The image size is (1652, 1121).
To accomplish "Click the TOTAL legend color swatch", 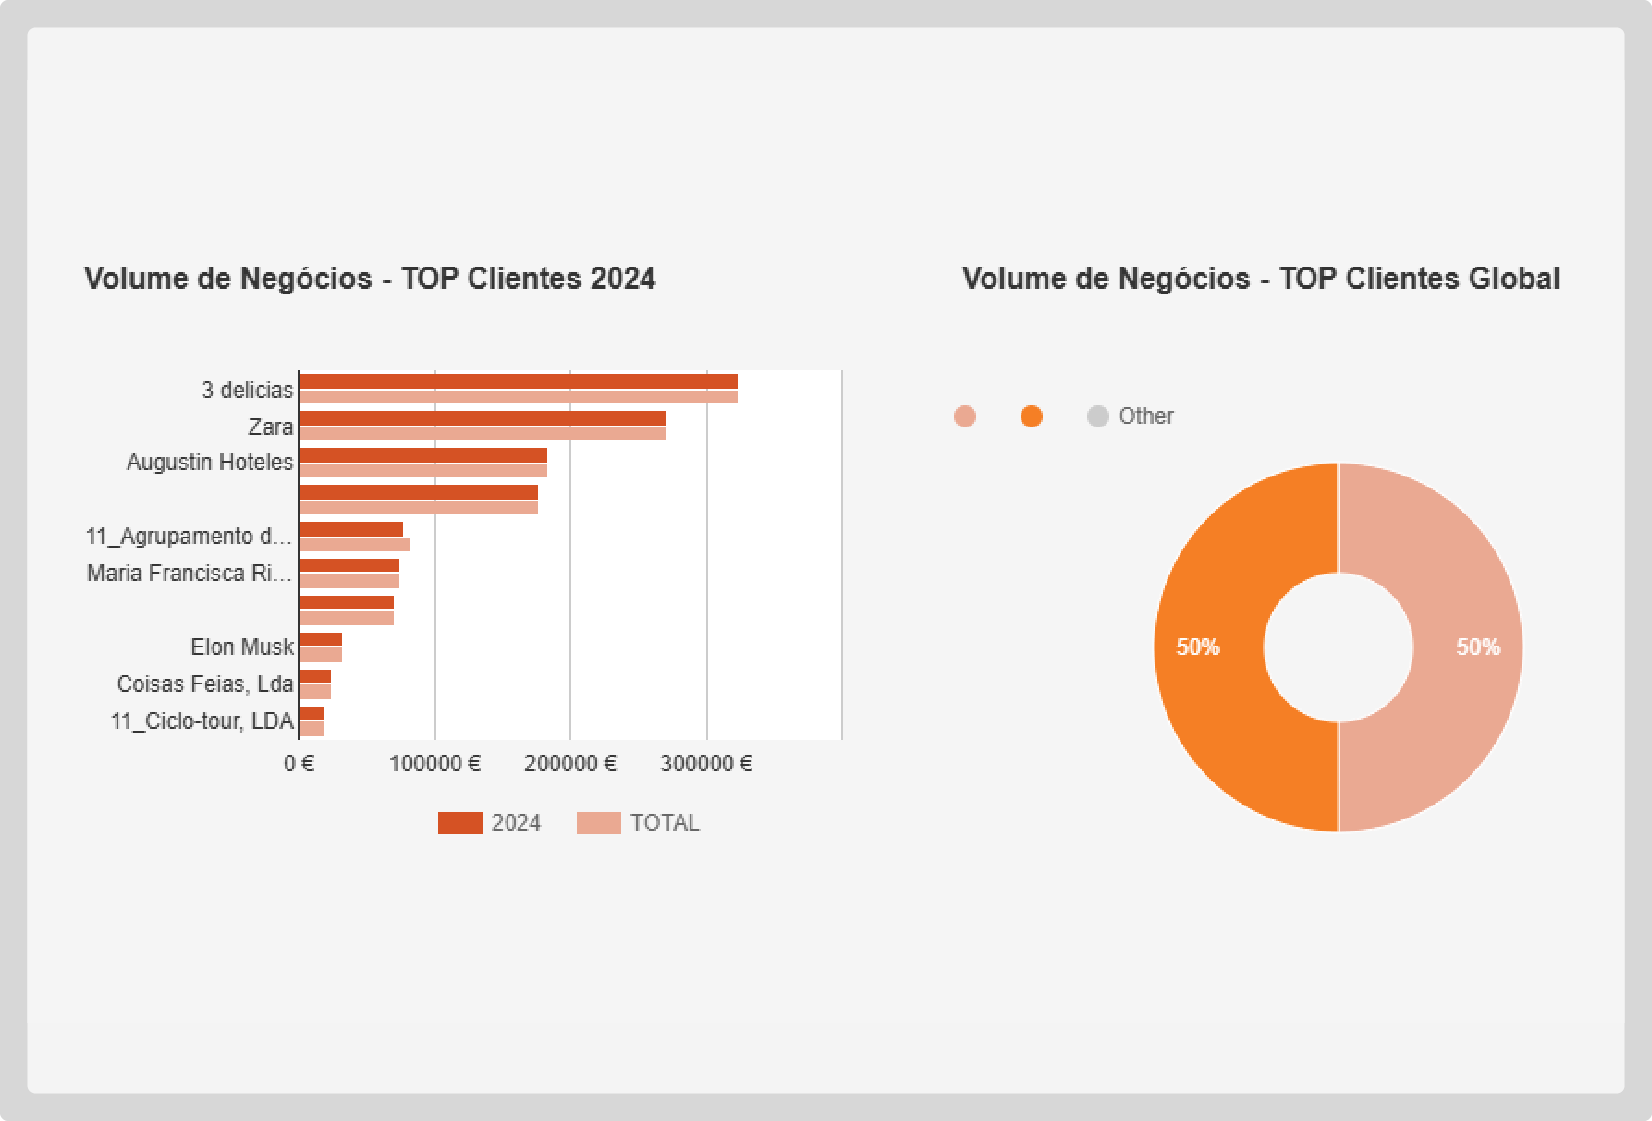I will tap(598, 823).
